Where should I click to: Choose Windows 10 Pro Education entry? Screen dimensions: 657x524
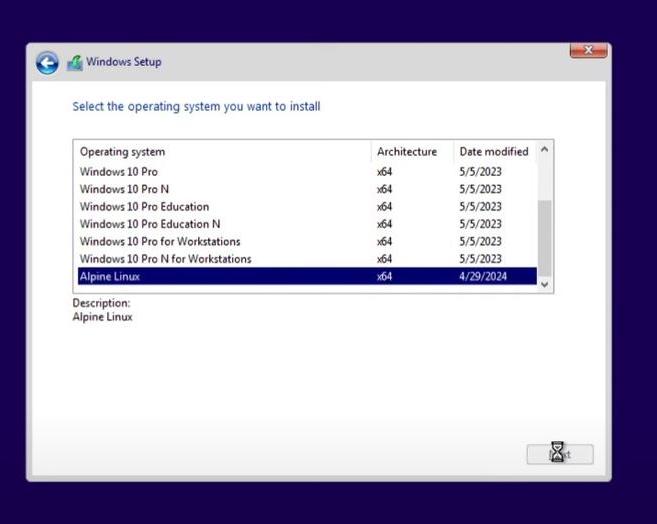[307, 207]
